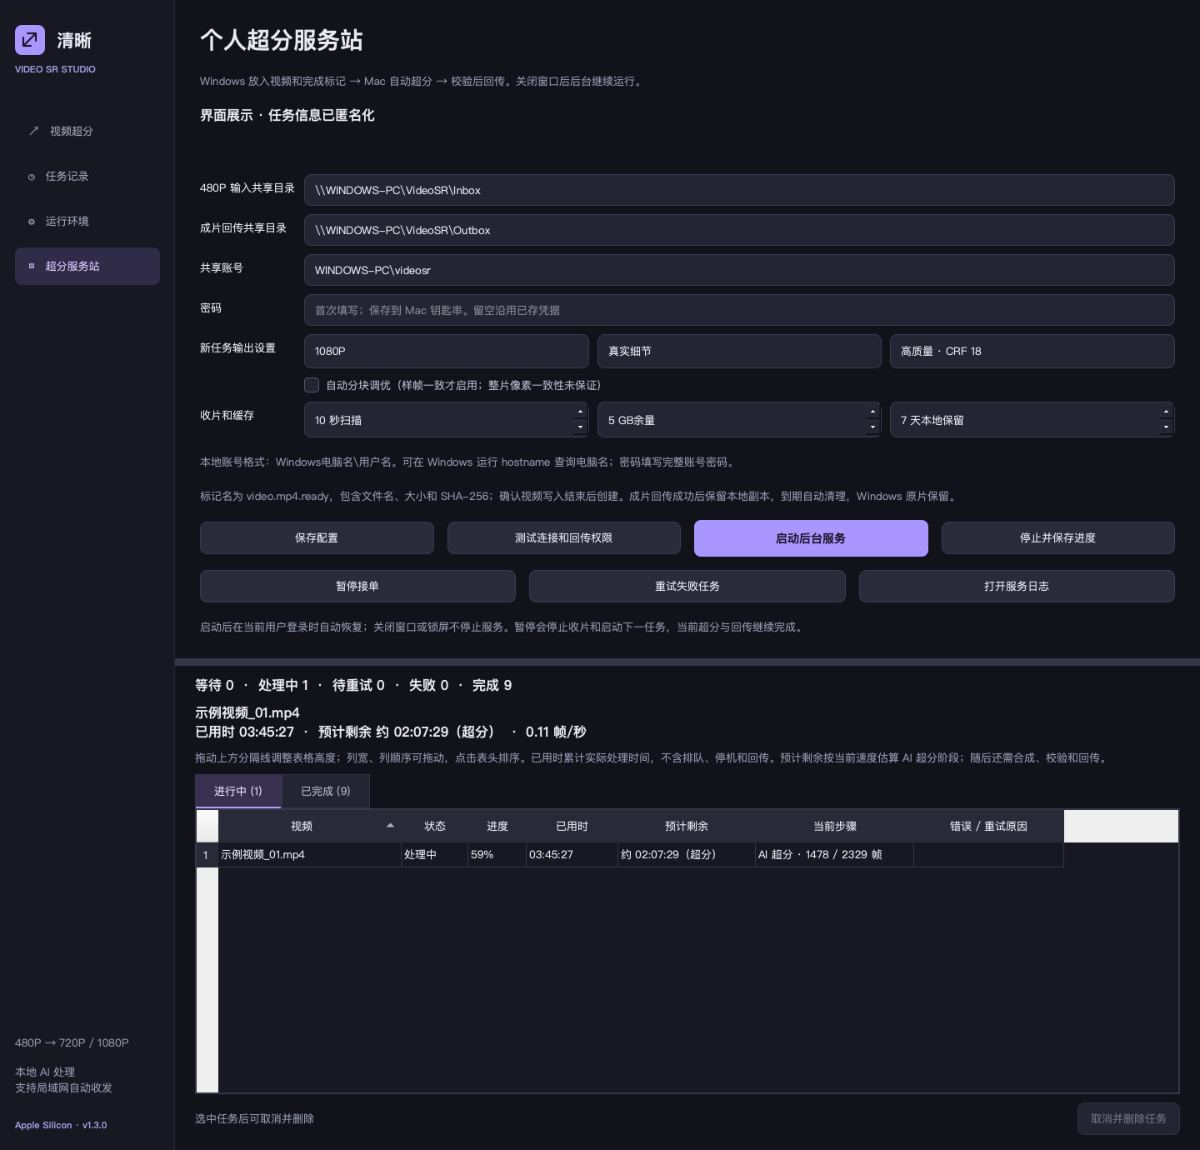The image size is (1200, 1150).
Task: Click the row number 1 header
Action: (x=207, y=855)
